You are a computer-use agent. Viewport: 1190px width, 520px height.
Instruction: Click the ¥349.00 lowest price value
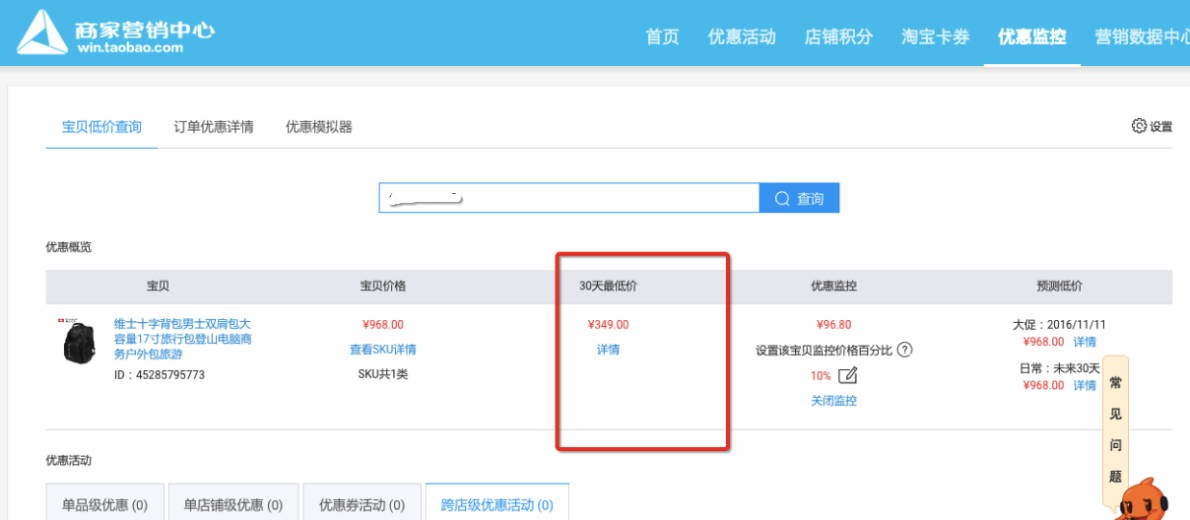click(608, 325)
